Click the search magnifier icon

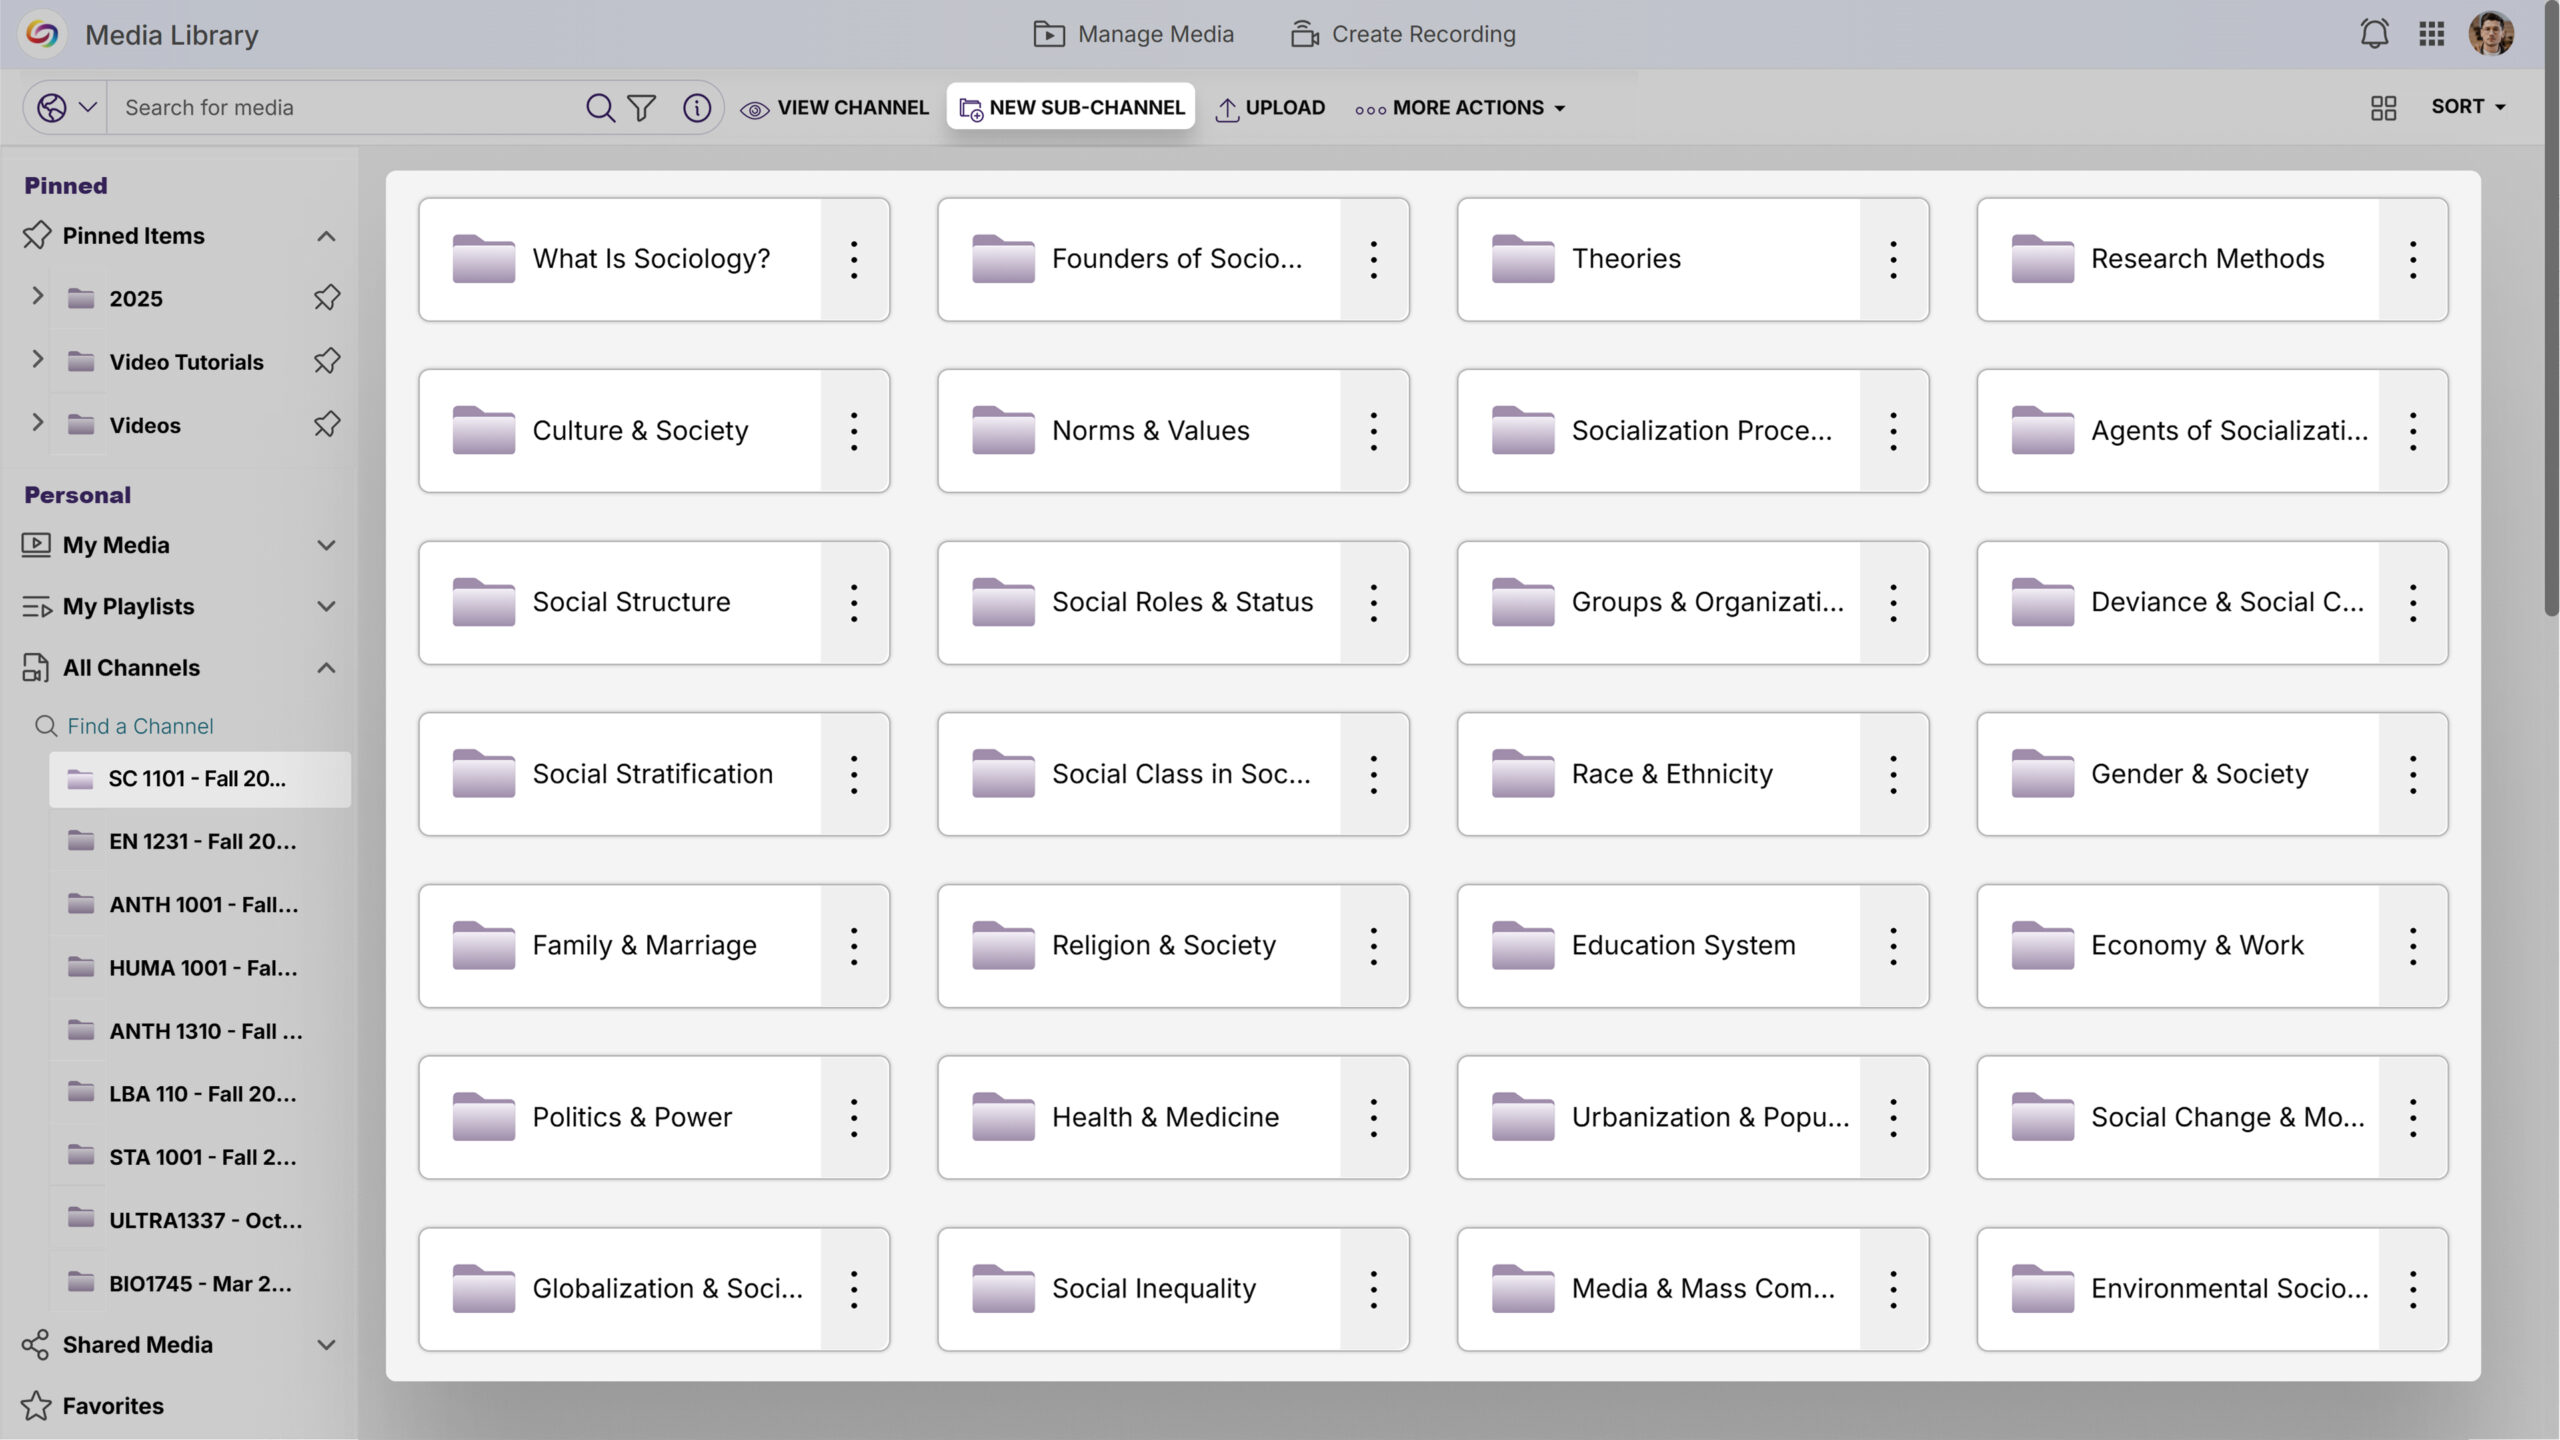point(599,107)
